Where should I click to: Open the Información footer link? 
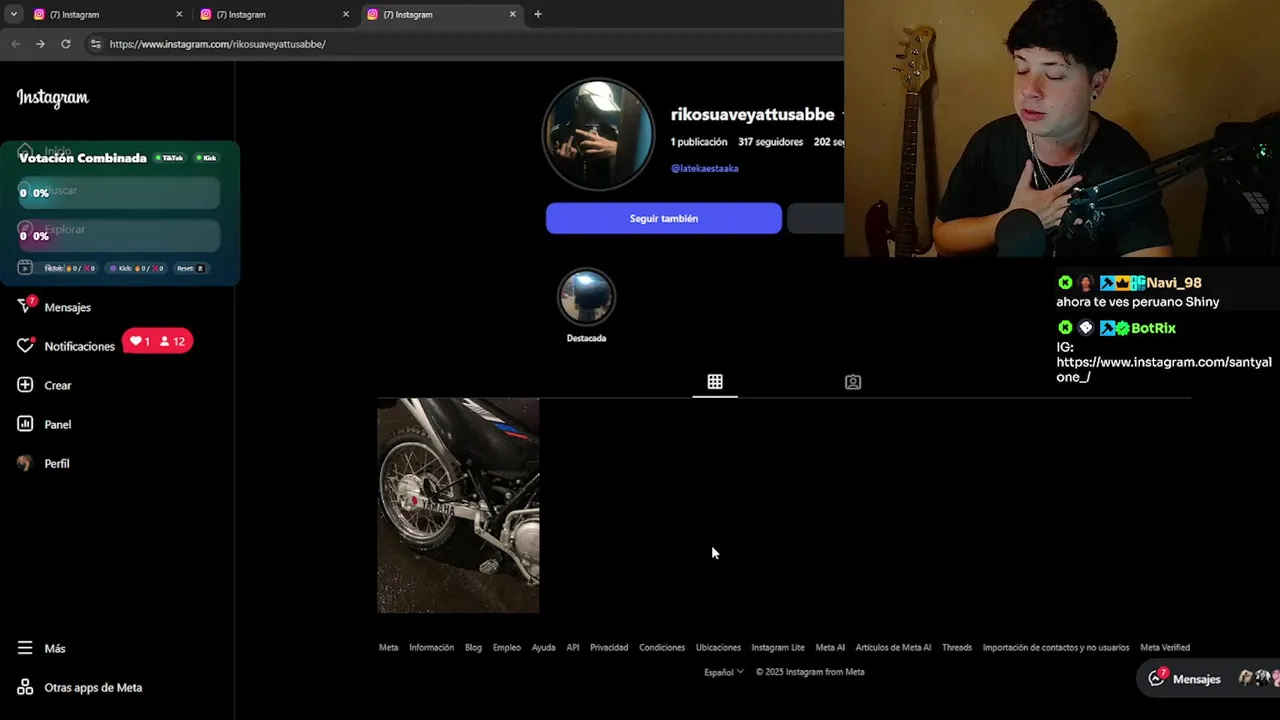tap(432, 648)
